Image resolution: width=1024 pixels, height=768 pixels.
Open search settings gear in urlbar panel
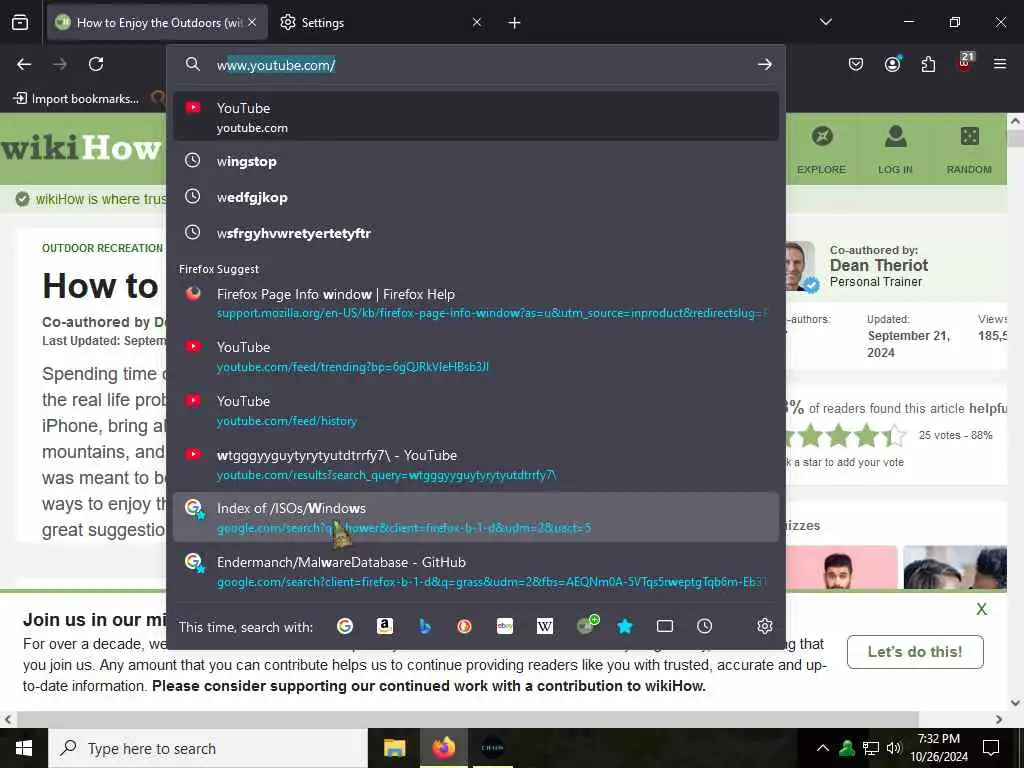(x=765, y=626)
